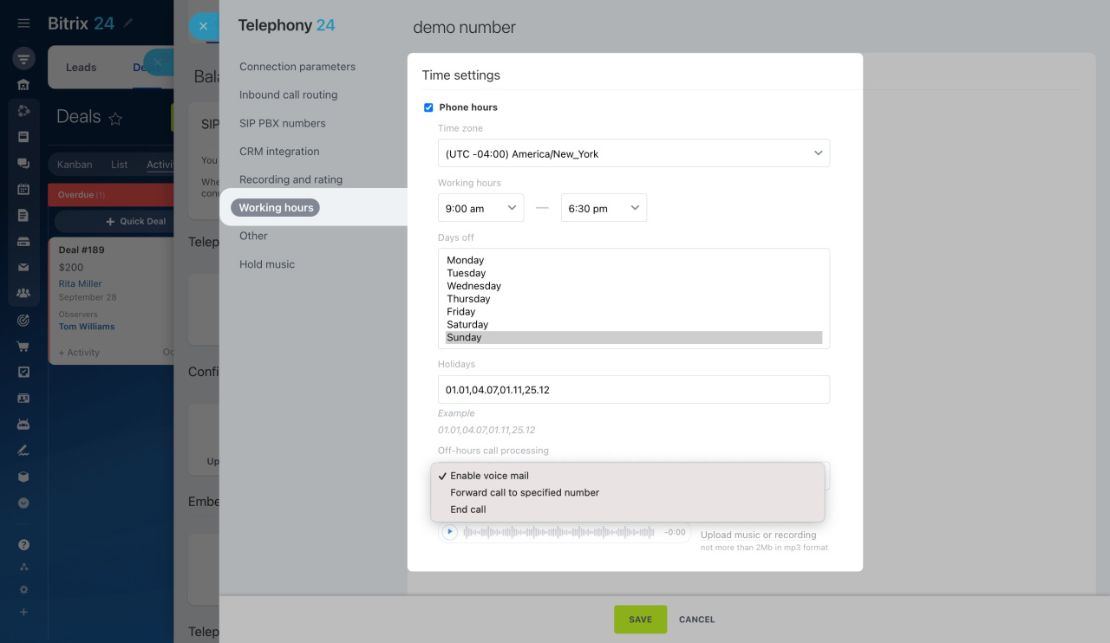This screenshot has width=1110, height=643.
Task: Click Upload music or recording
Action: (x=758, y=535)
